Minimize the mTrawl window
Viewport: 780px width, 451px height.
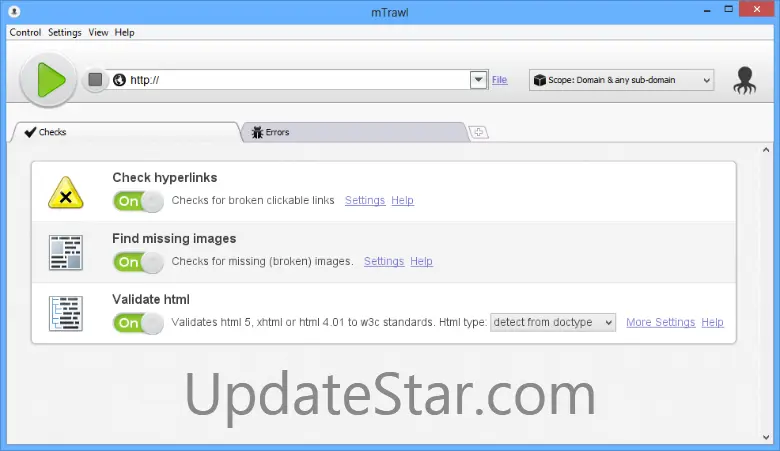707,10
